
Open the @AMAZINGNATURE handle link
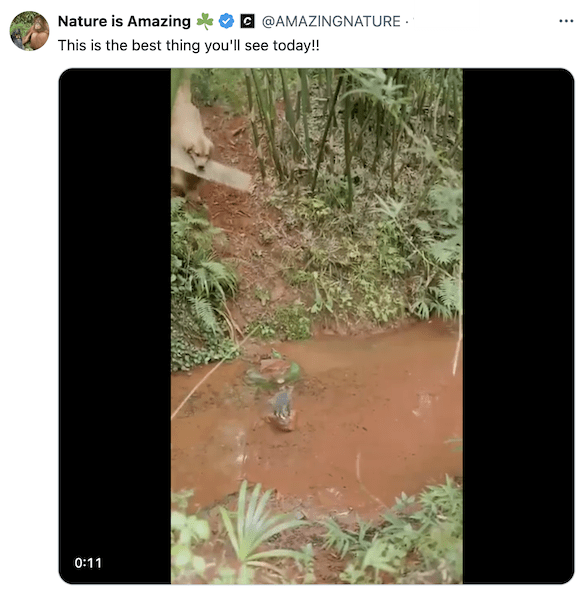click(x=331, y=21)
